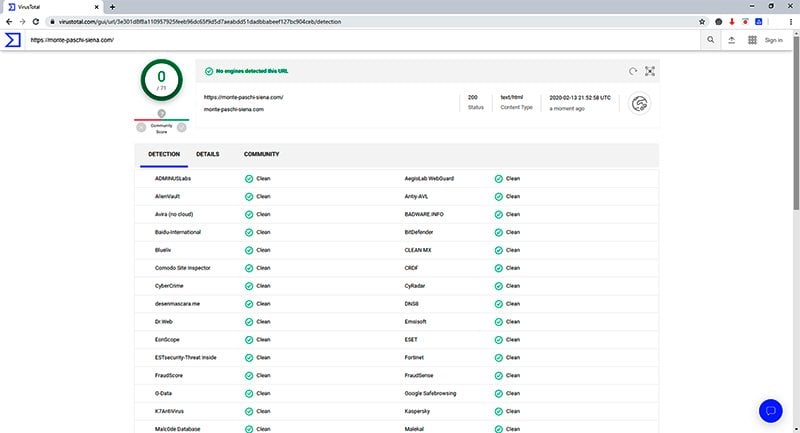Viewport: 800px width, 433px height.
Task: Click the clean check icon for Google Safebrowsing
Action: pos(498,393)
